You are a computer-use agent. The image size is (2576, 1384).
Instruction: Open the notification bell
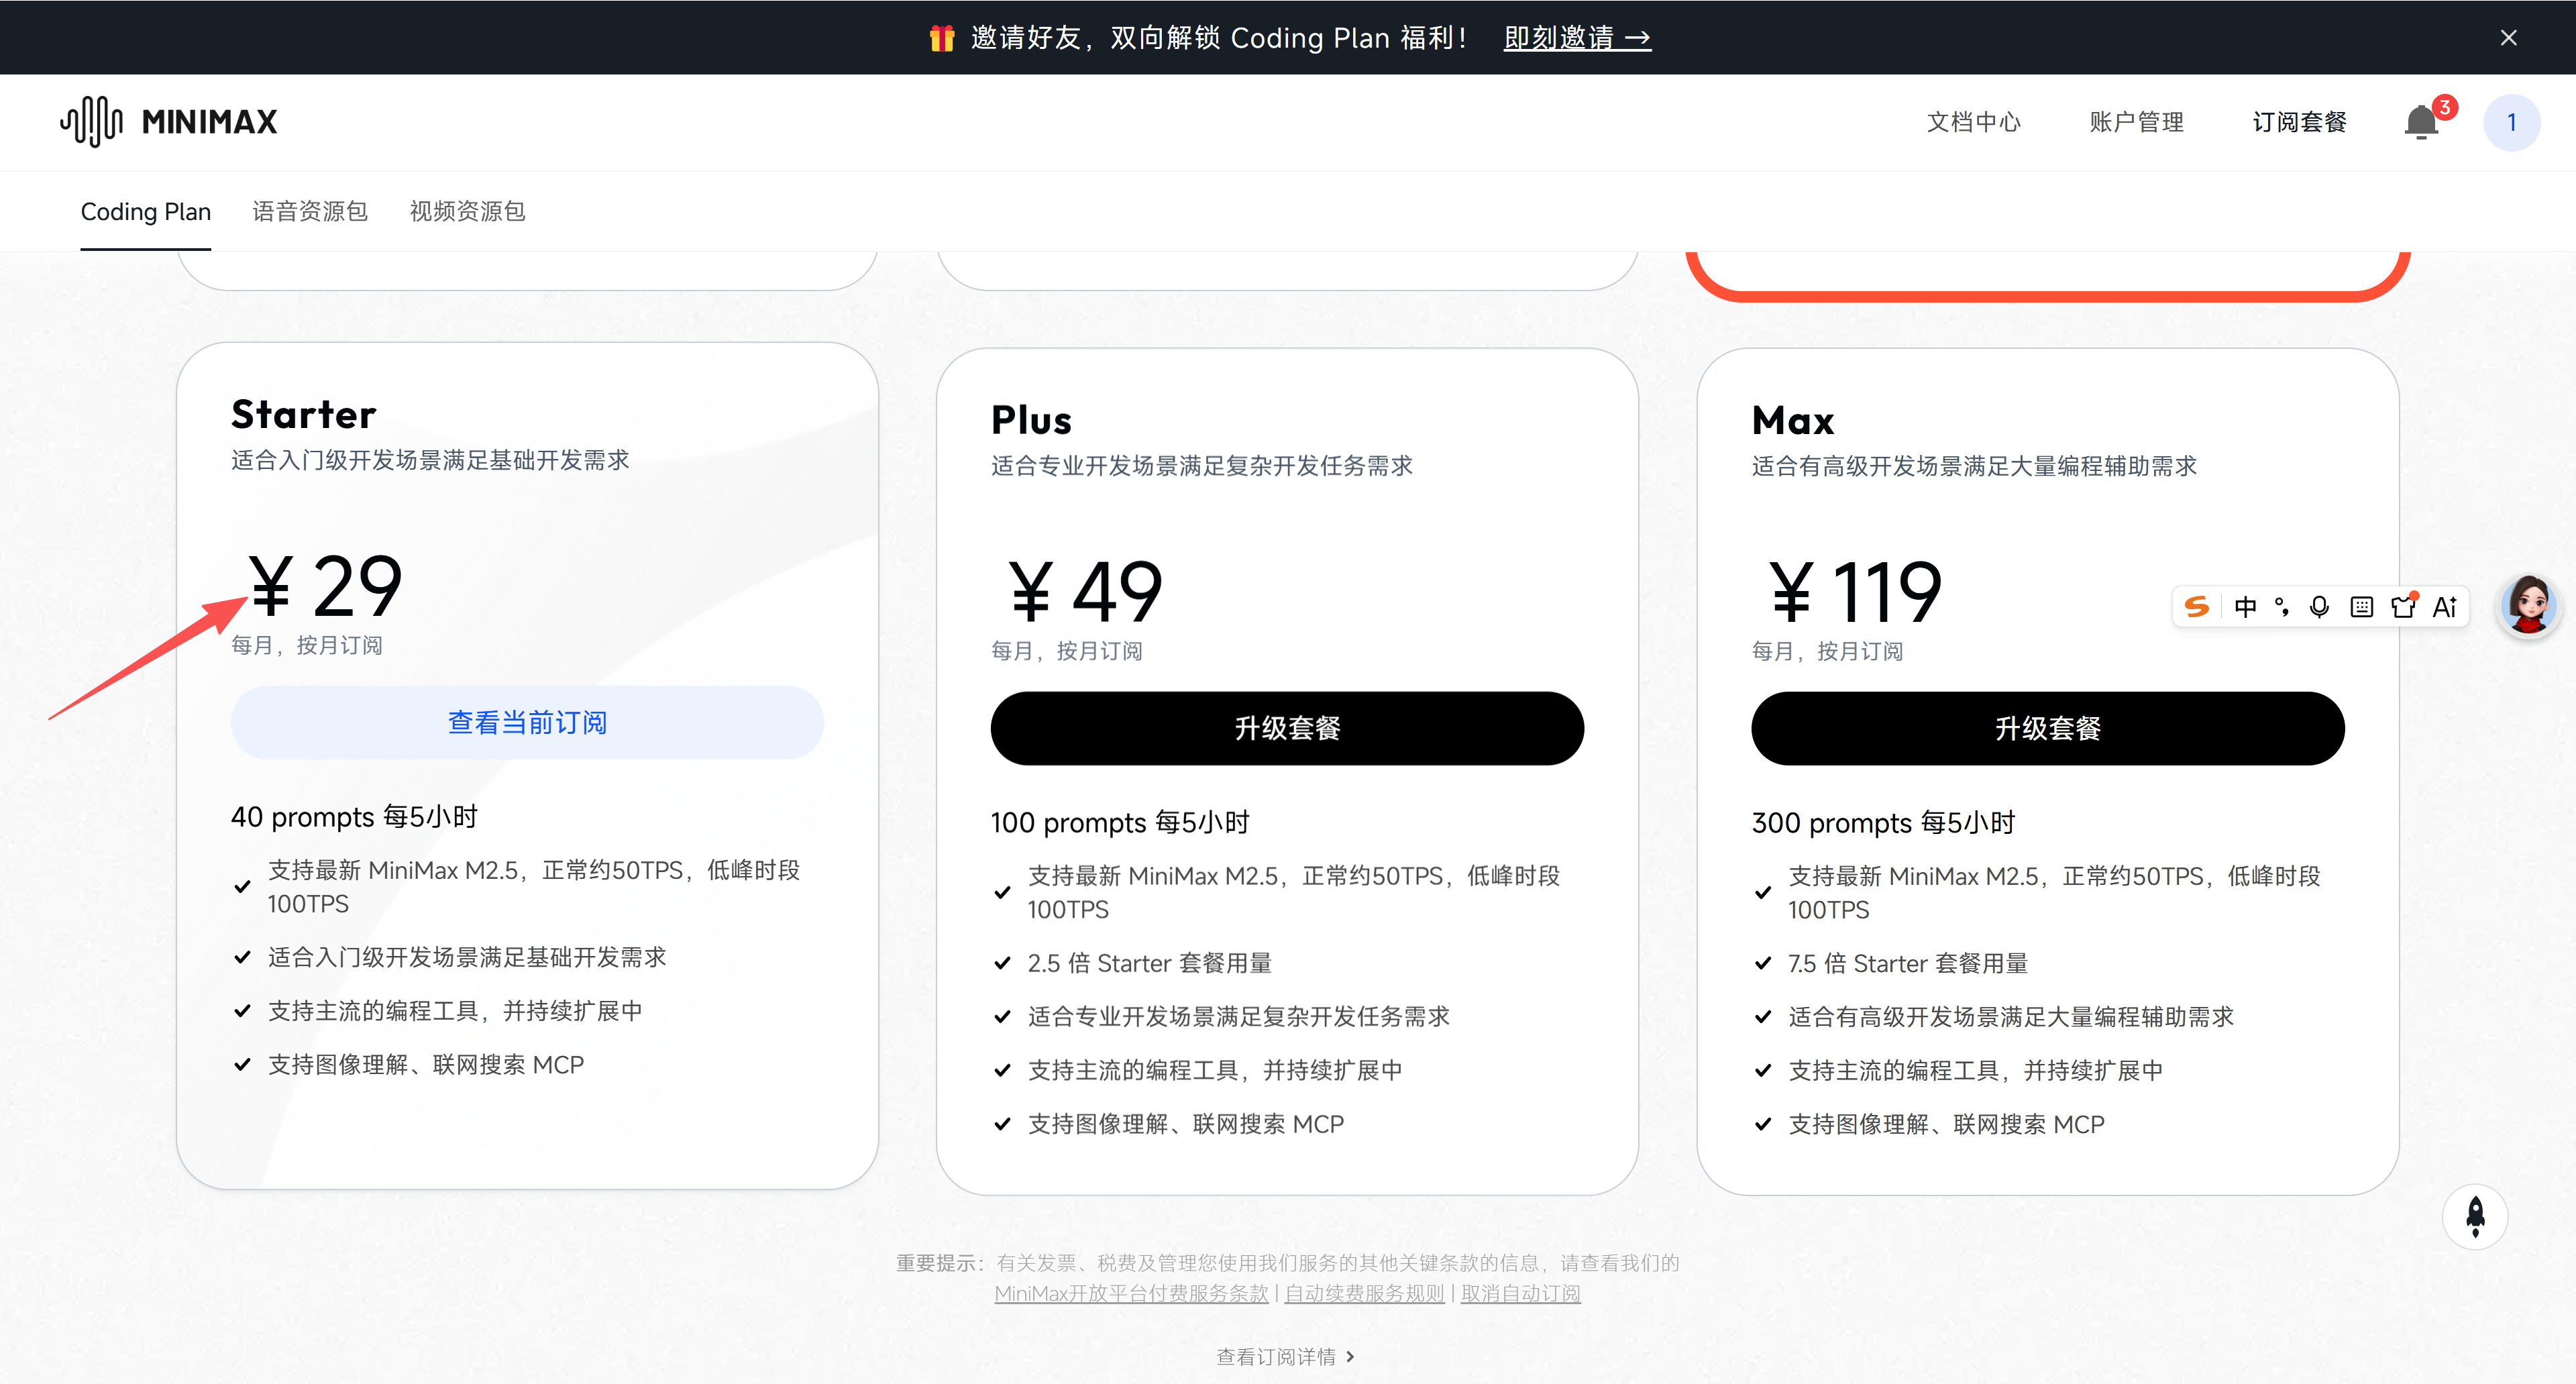tap(2421, 123)
